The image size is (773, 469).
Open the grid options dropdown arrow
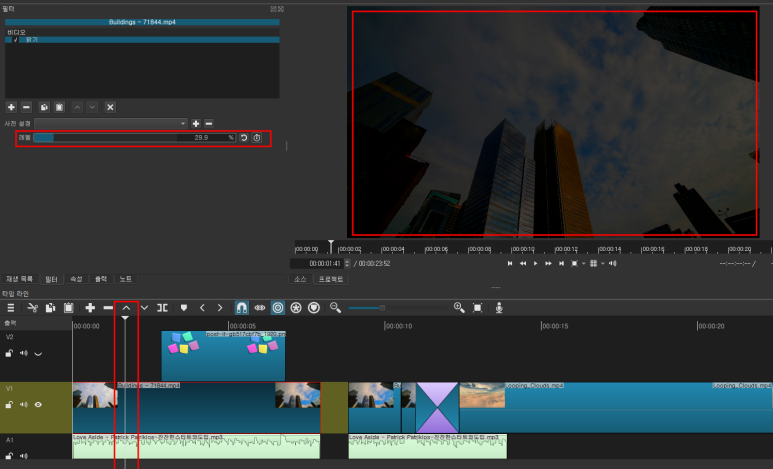point(603,263)
